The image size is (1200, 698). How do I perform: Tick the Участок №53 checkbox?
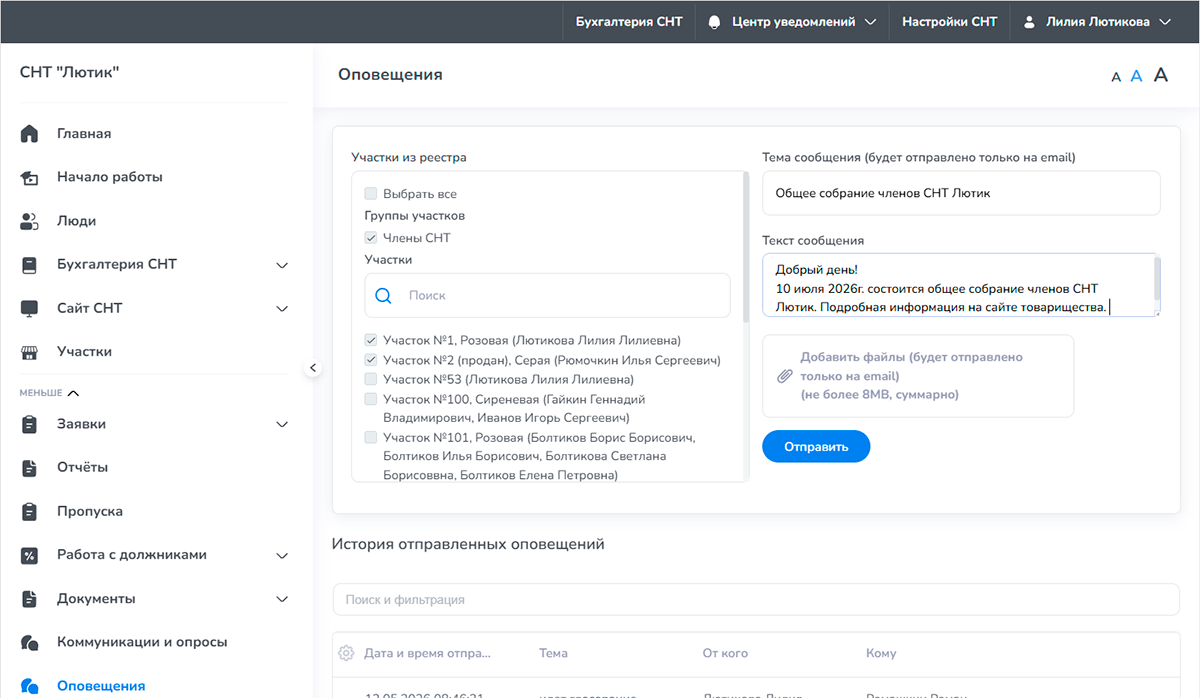coord(371,379)
